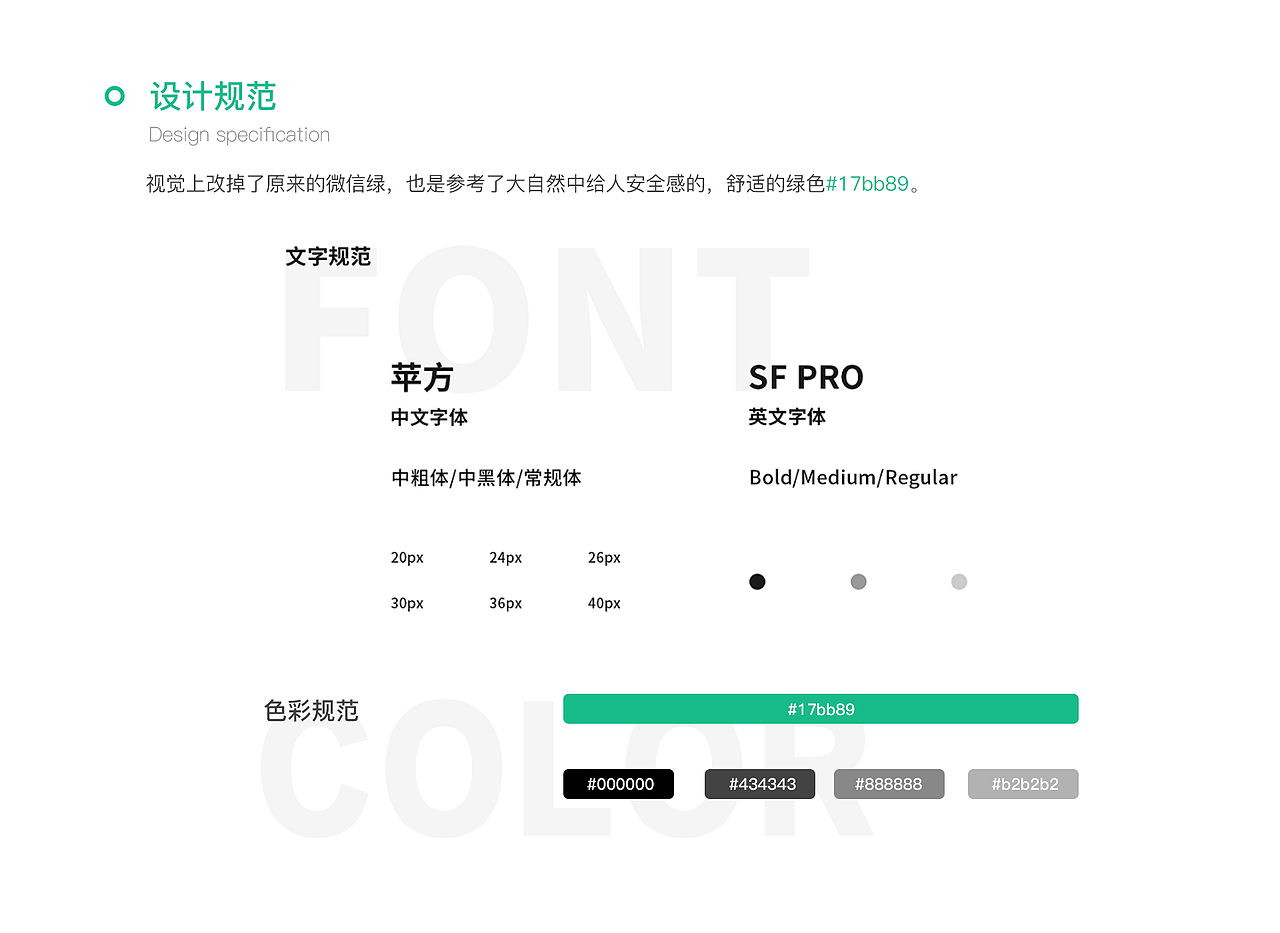This screenshot has width=1280, height=933.
Task: Click the 苹方 Chinese font sample
Action: coord(422,377)
